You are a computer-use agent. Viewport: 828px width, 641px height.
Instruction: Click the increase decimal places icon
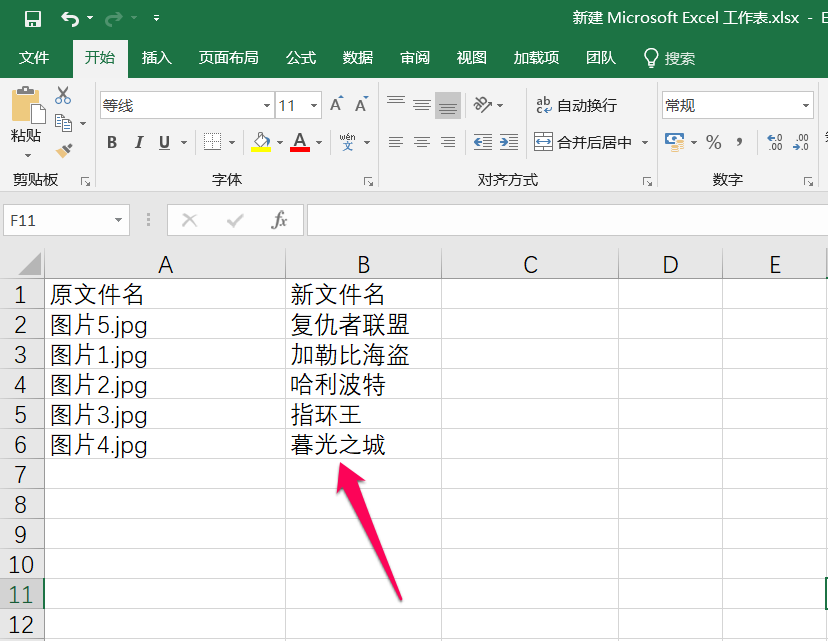tap(774, 142)
